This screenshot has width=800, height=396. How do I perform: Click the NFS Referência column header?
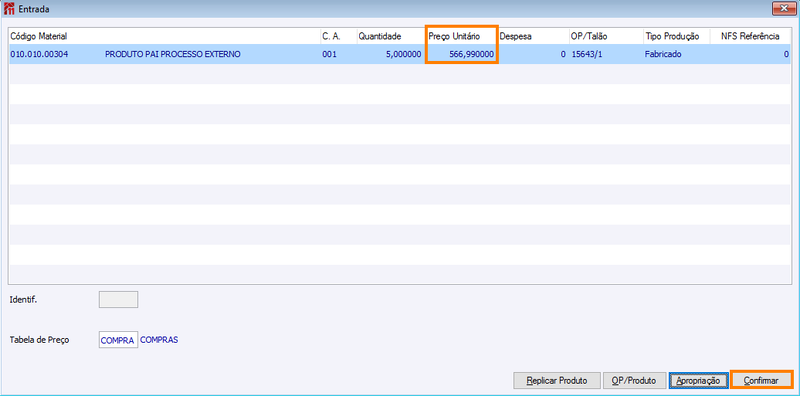point(751,36)
